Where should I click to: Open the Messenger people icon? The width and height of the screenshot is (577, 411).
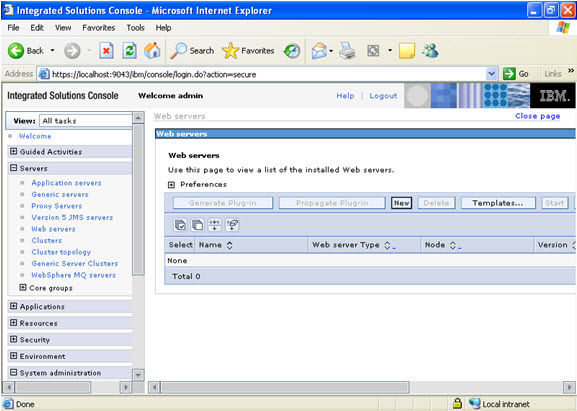point(430,51)
